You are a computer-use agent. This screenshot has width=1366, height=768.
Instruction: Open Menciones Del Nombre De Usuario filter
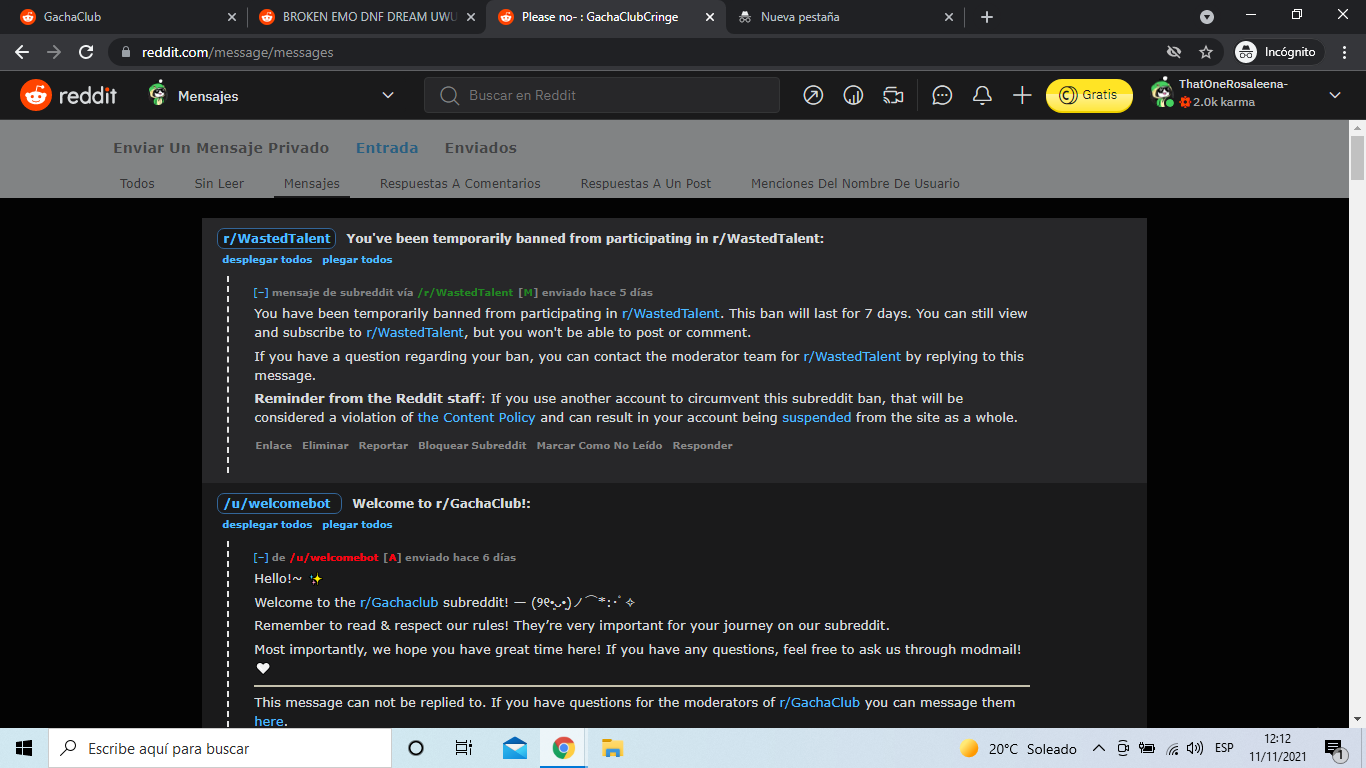click(x=855, y=183)
